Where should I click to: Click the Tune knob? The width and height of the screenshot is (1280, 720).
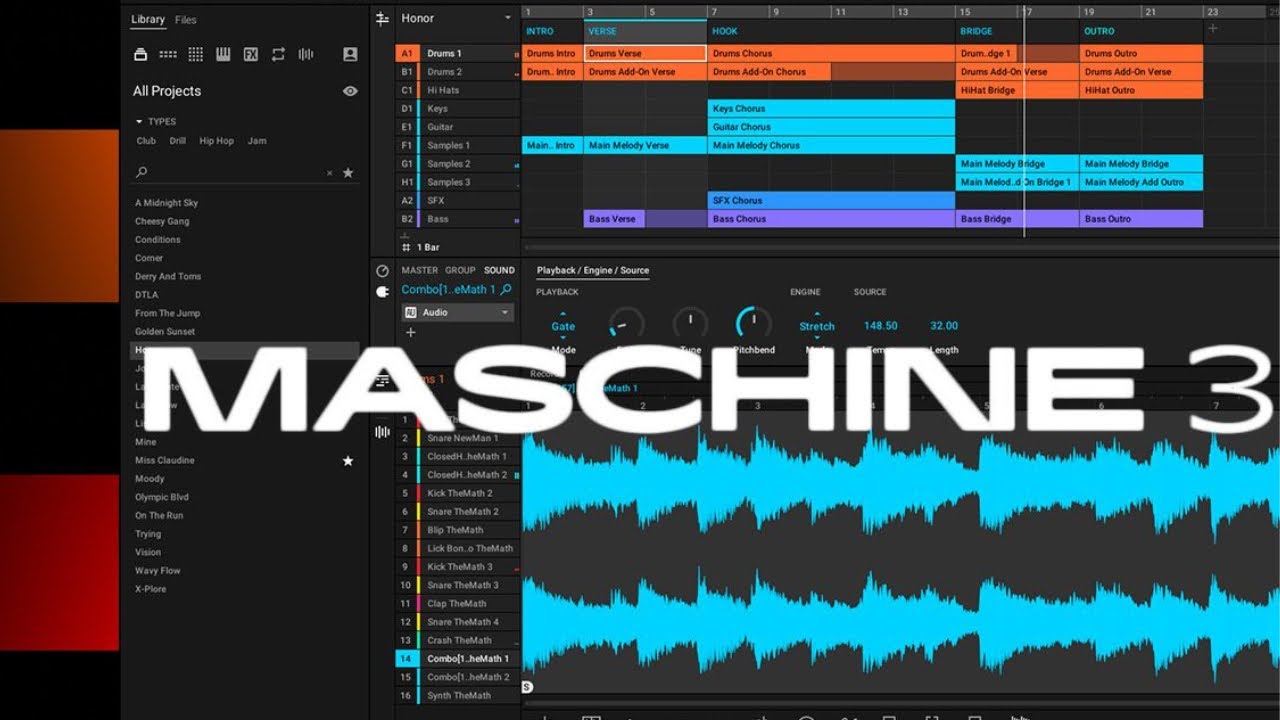click(x=689, y=323)
